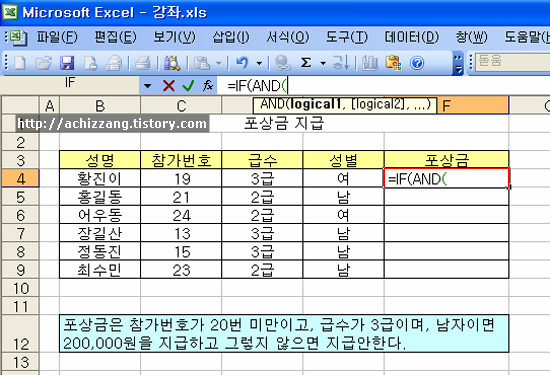Click the Paste clipboard icon

coord(202,63)
